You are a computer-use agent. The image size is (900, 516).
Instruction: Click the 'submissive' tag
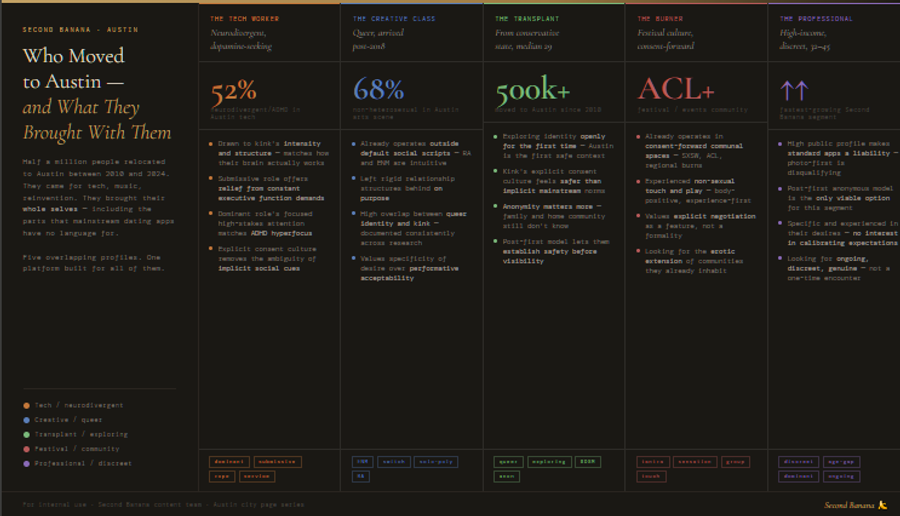277,461
